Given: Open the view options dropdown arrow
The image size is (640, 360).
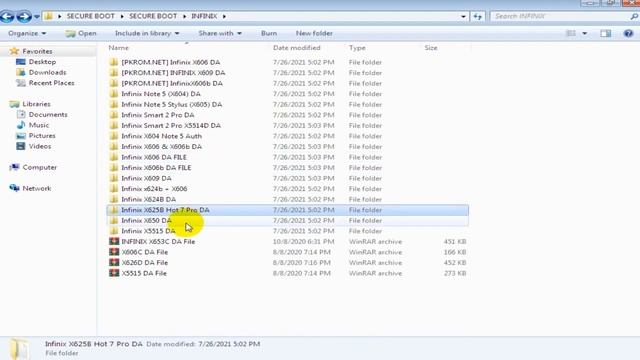Looking at the screenshot, I should coord(584,33).
